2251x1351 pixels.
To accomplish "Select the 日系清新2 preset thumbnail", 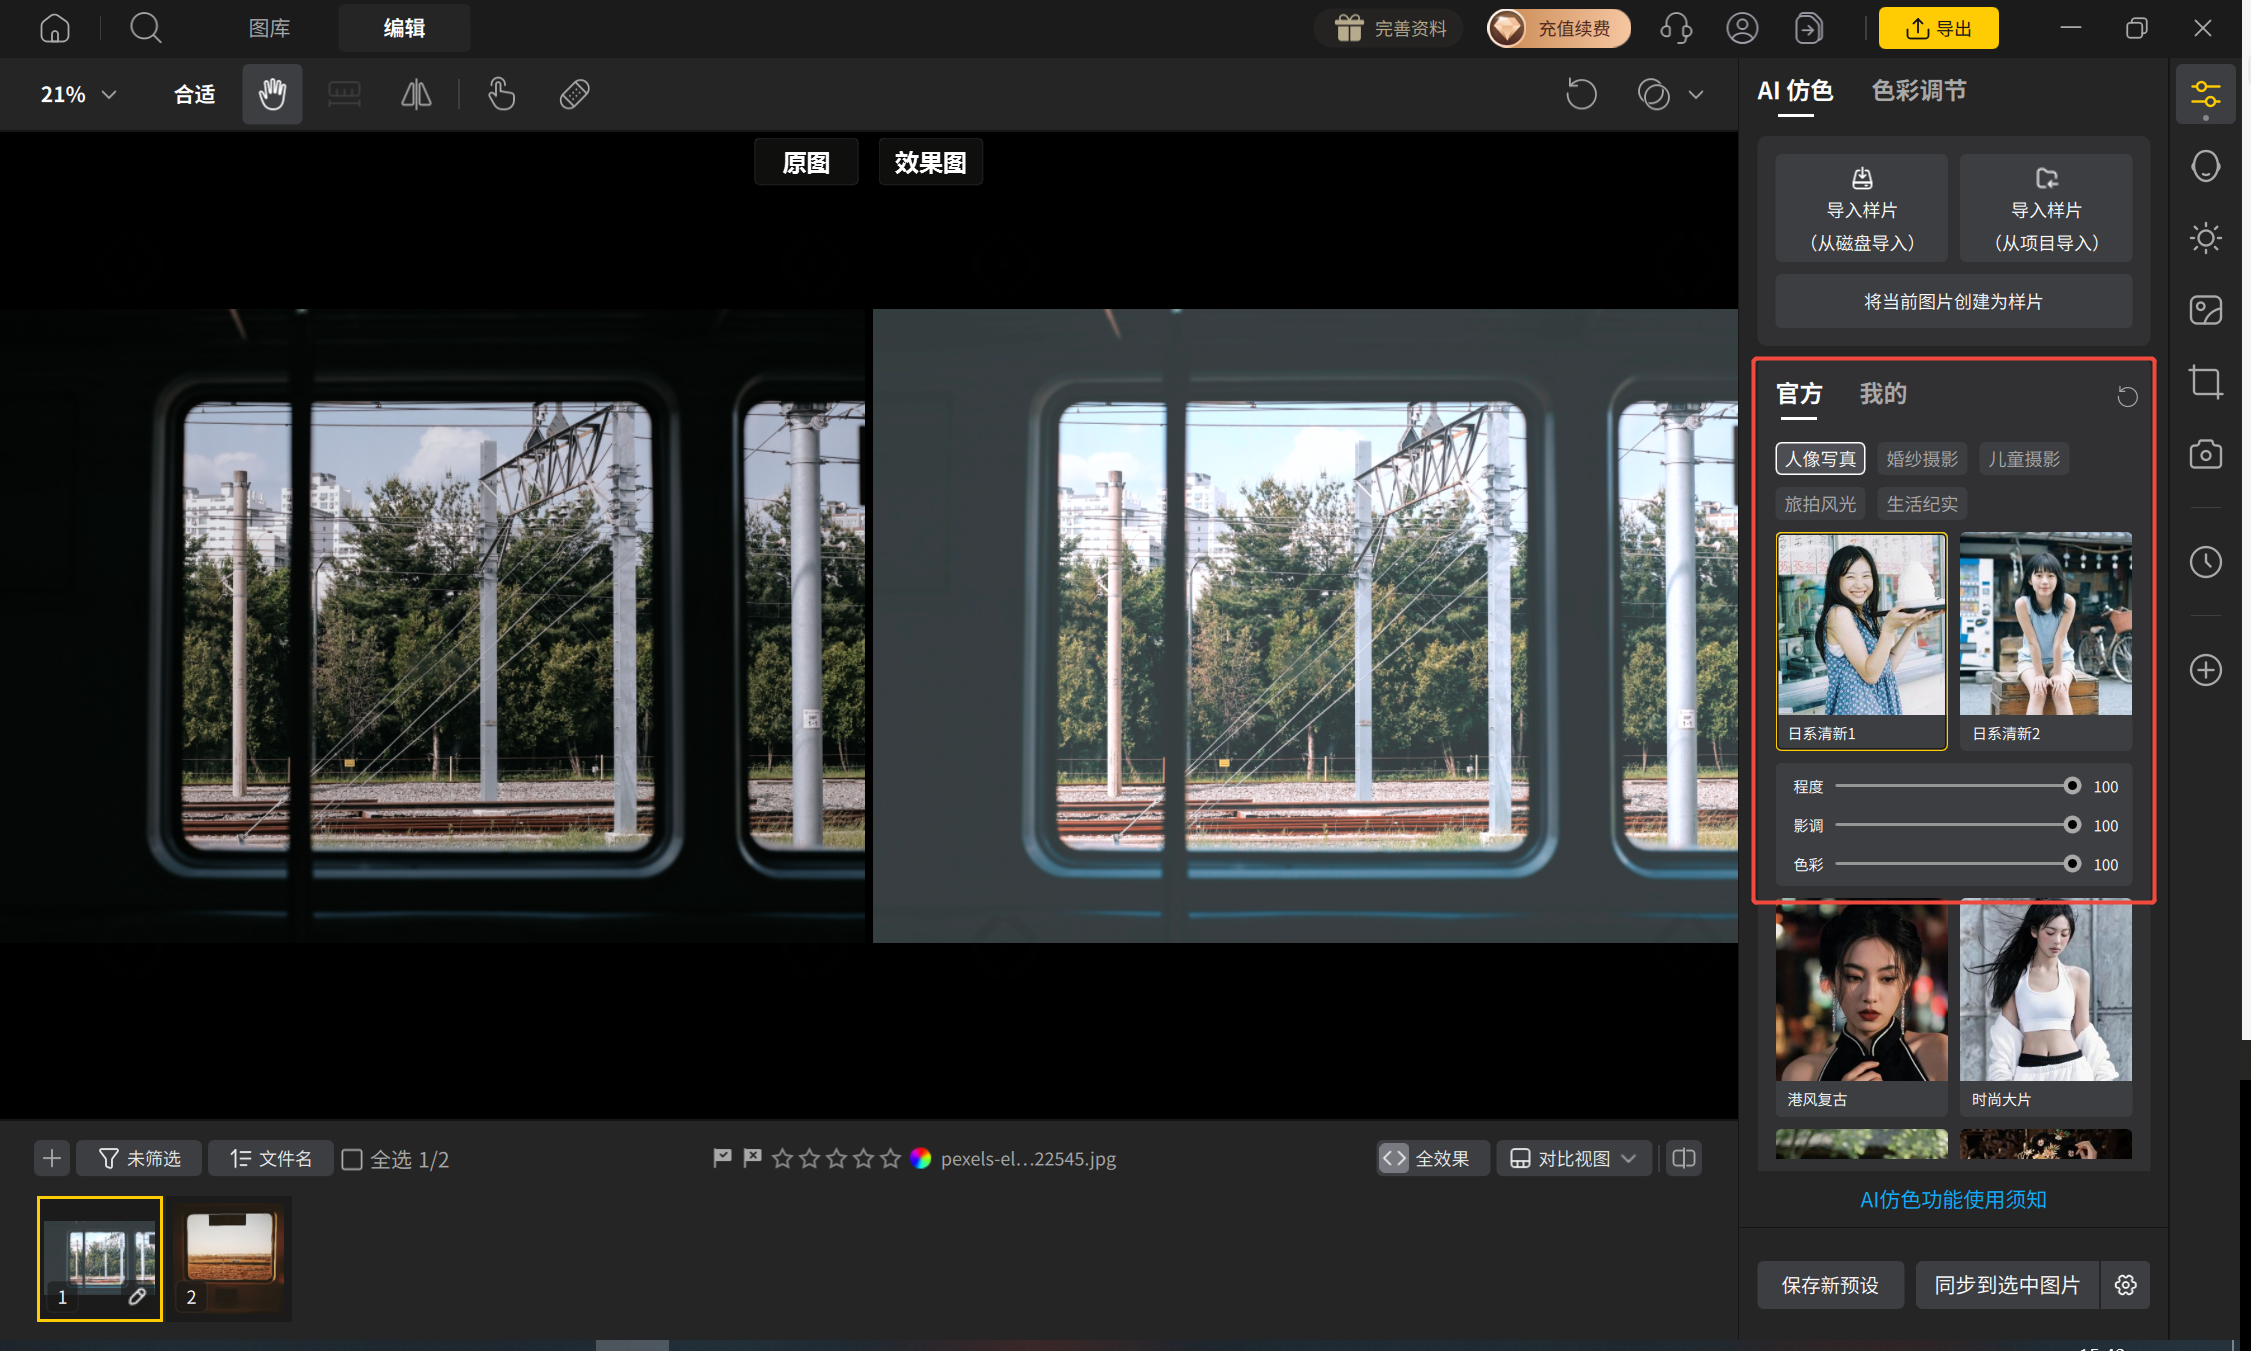I will [x=2045, y=640].
